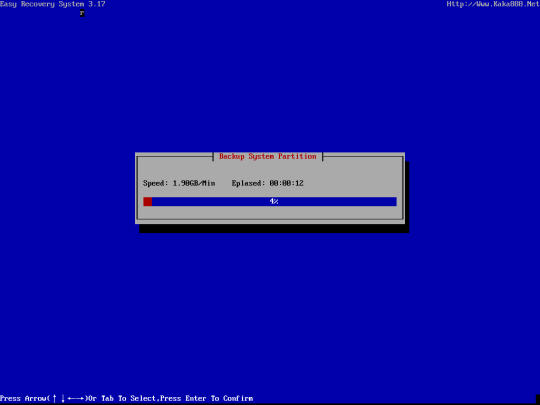This screenshot has height=405, width=540.
Task: Click the Elapsed: 00:00:12 timer text
Action: 268,183
